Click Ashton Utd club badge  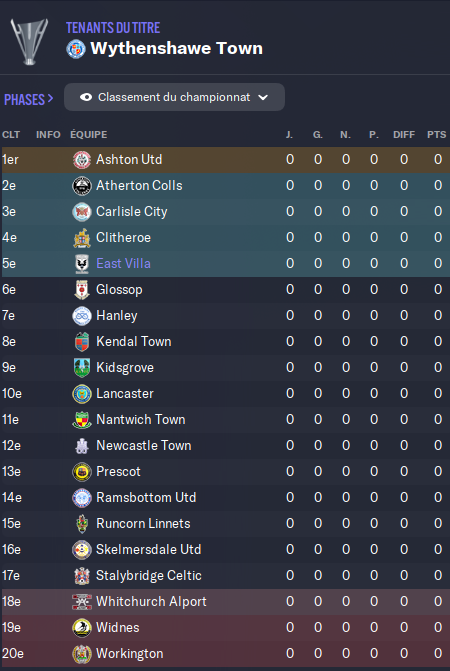pyautogui.click(x=82, y=160)
